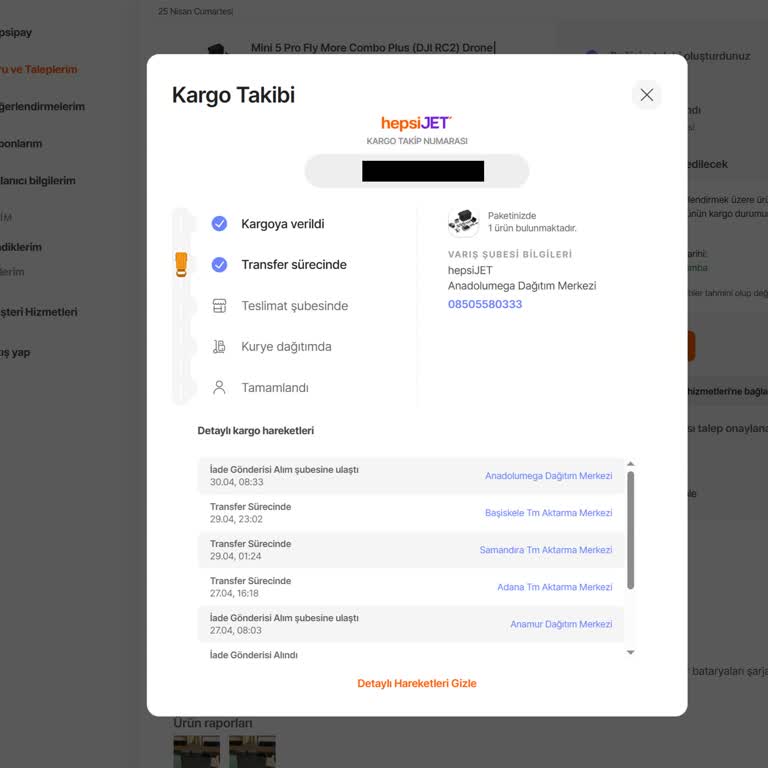
Task: Open Adana Tm Aktarma Merkezi link
Action: point(554,587)
